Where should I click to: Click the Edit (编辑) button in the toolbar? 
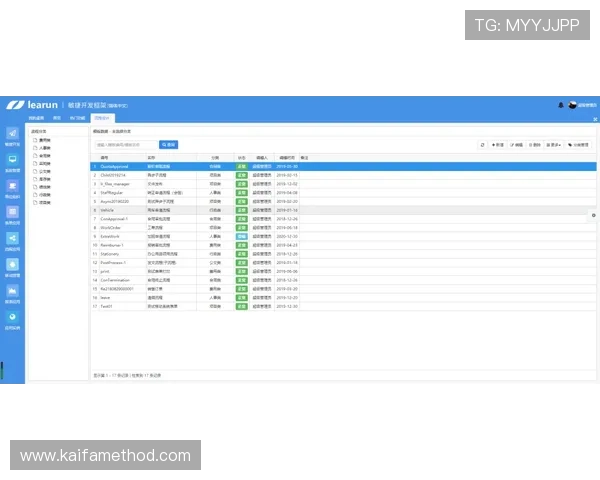click(x=516, y=145)
